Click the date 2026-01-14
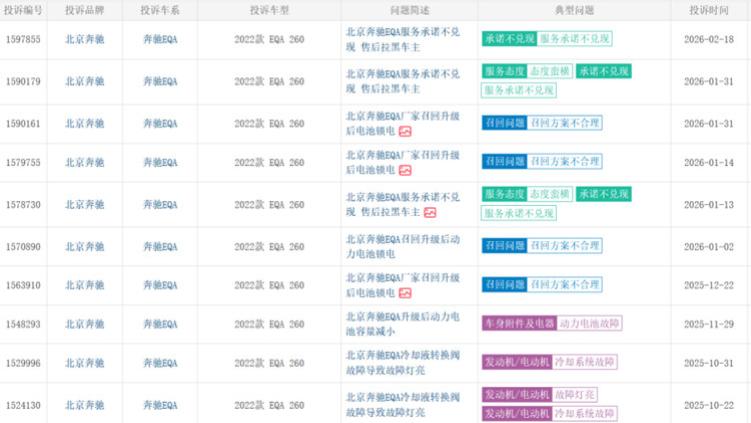 (x=709, y=162)
